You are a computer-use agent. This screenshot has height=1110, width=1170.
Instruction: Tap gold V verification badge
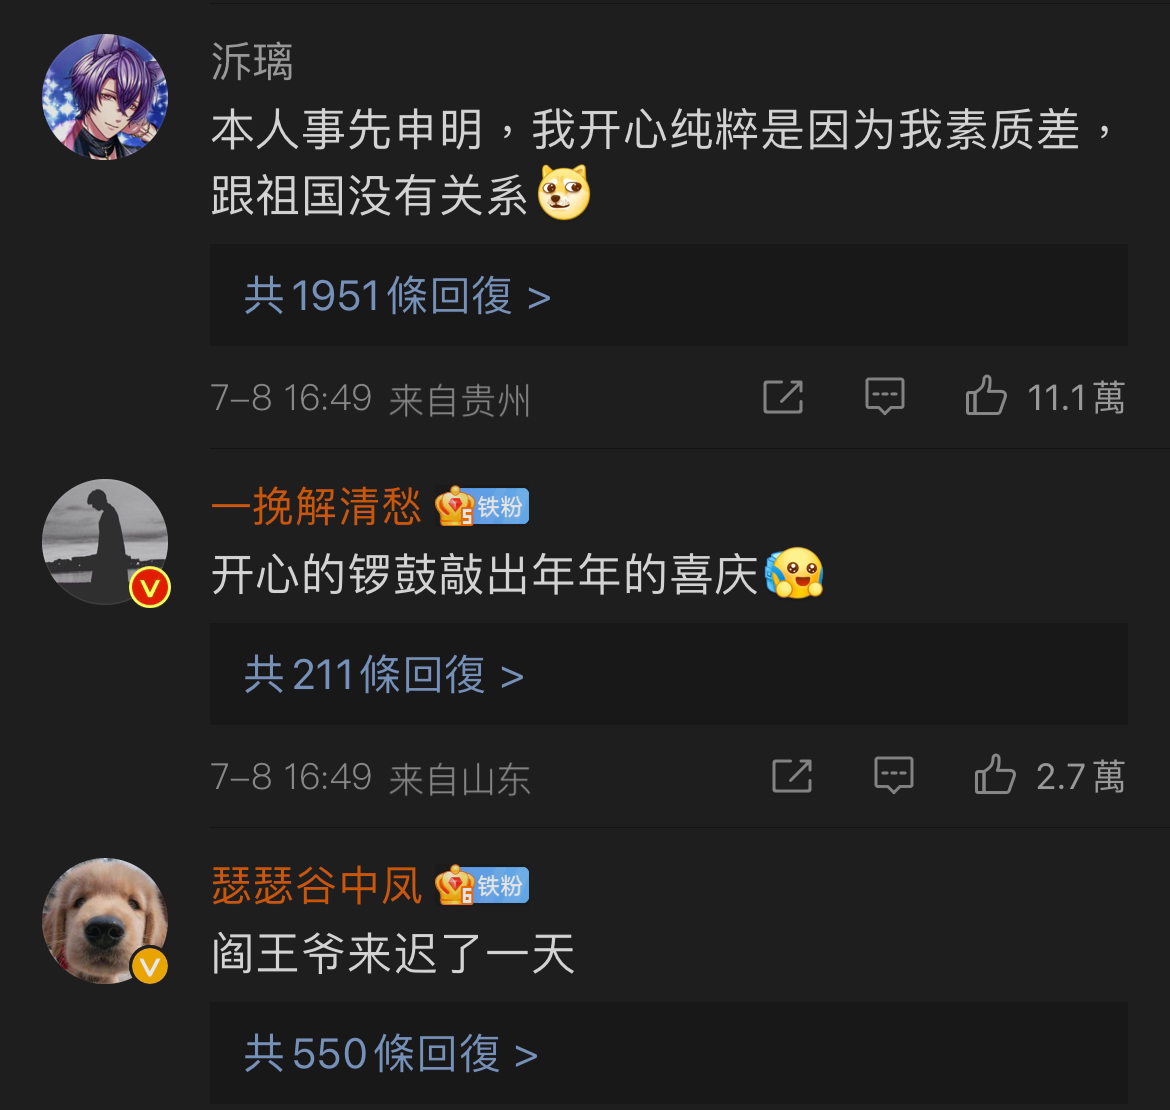click(150, 967)
